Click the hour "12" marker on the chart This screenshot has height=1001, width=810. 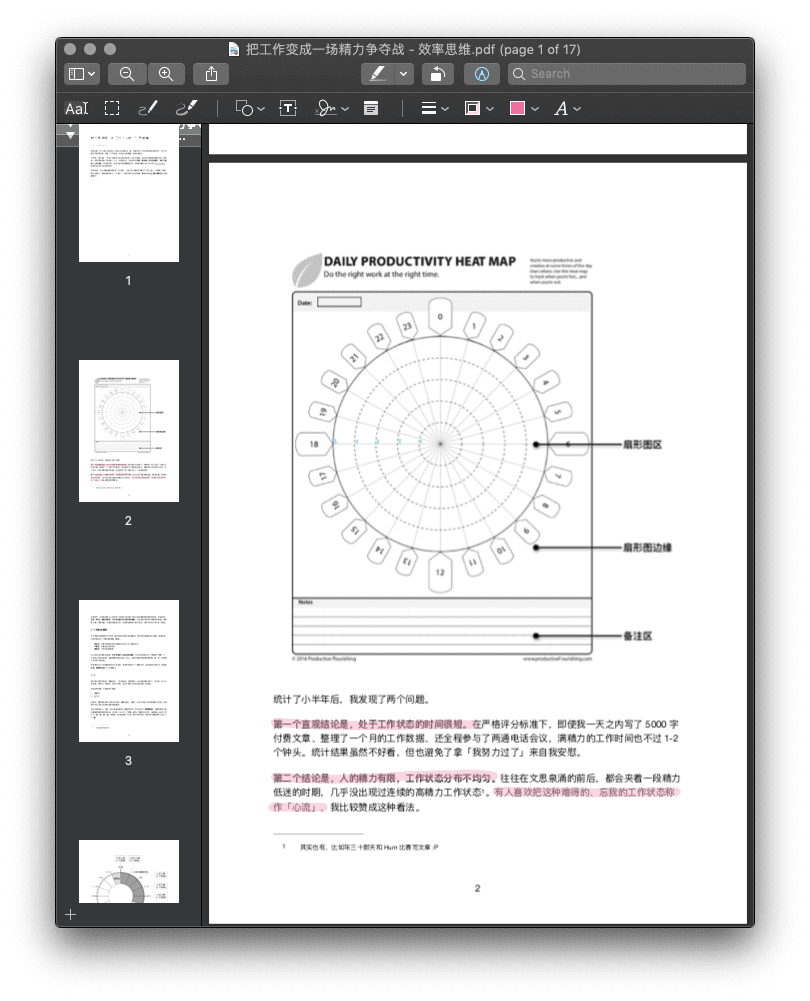tap(440, 572)
